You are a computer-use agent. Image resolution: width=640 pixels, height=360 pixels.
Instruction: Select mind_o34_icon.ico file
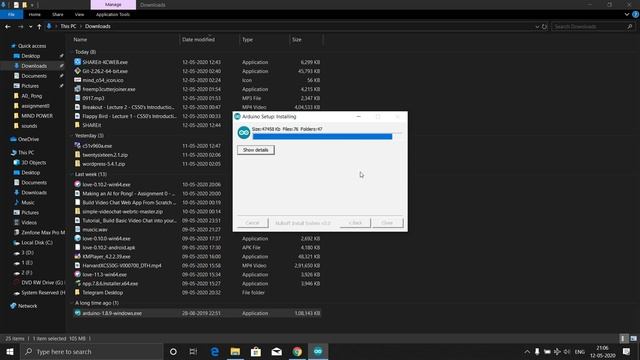(103, 80)
